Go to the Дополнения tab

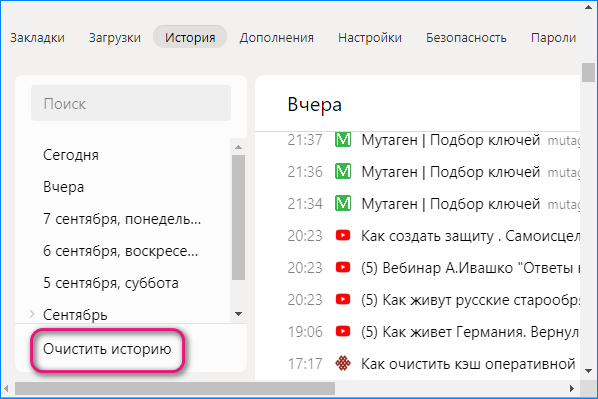[x=276, y=38]
